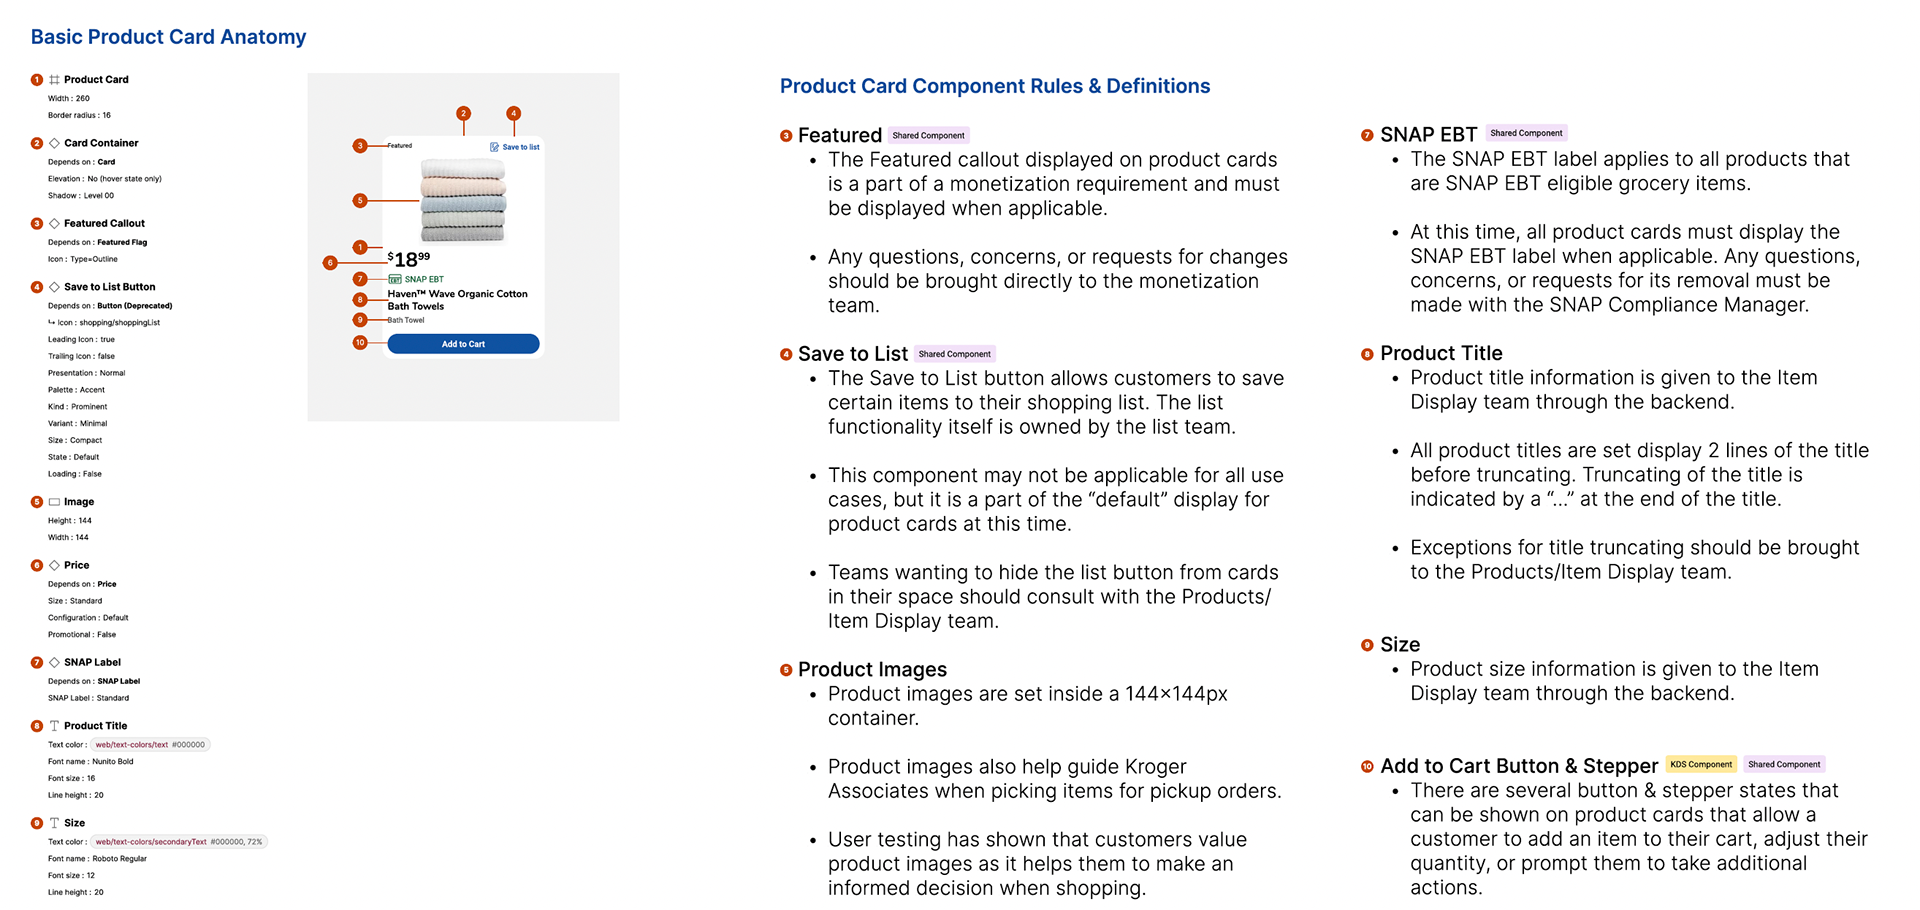Click the diamond icon beside Featured Callout
This screenshot has width=1920, height=910.
[54, 223]
